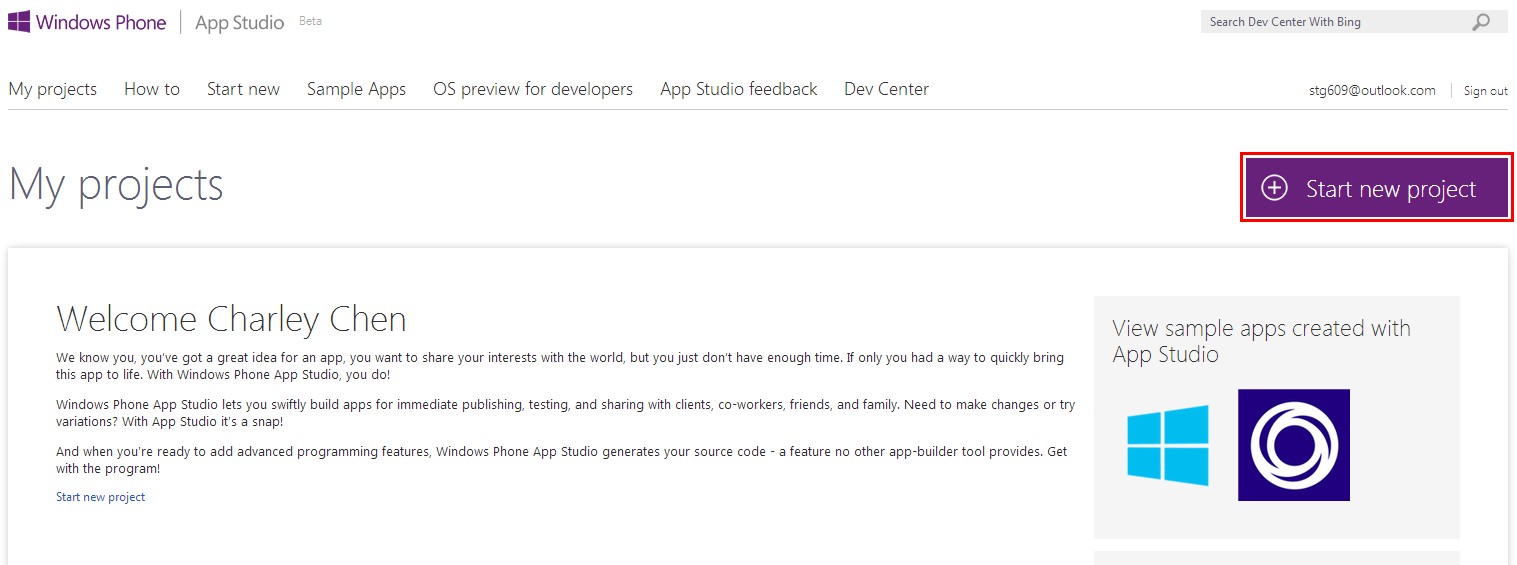This screenshot has width=1517, height=565.
Task: Click the plus icon in Start new project
Action: (1274, 188)
